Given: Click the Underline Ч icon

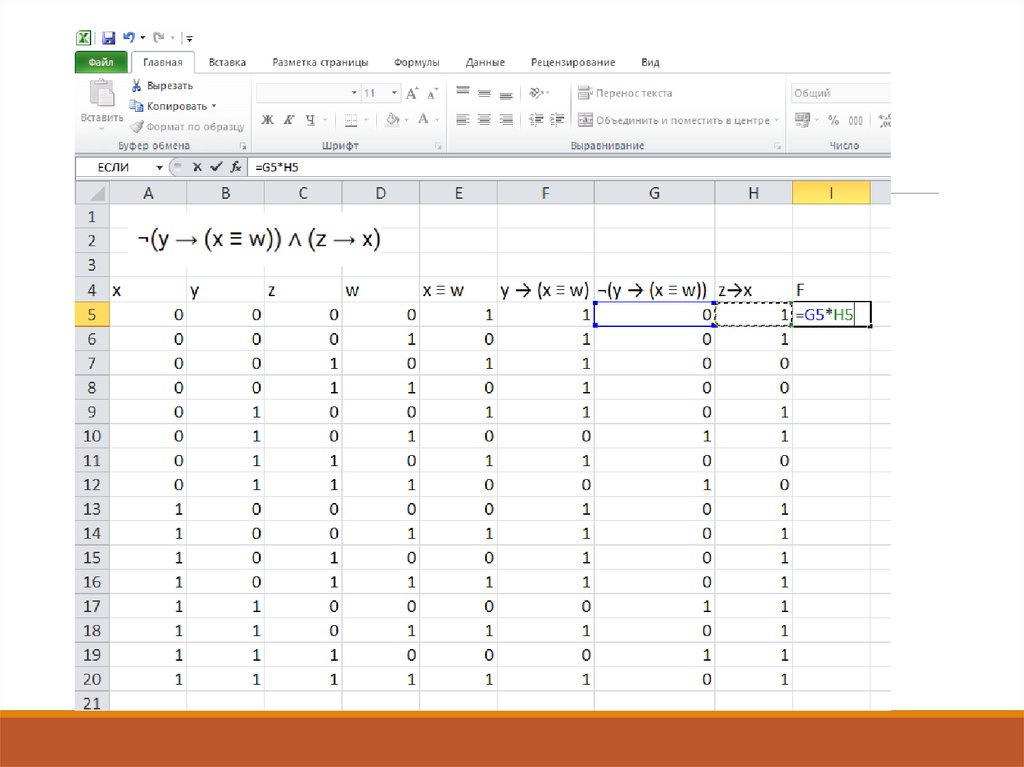Looking at the screenshot, I should pos(310,120).
